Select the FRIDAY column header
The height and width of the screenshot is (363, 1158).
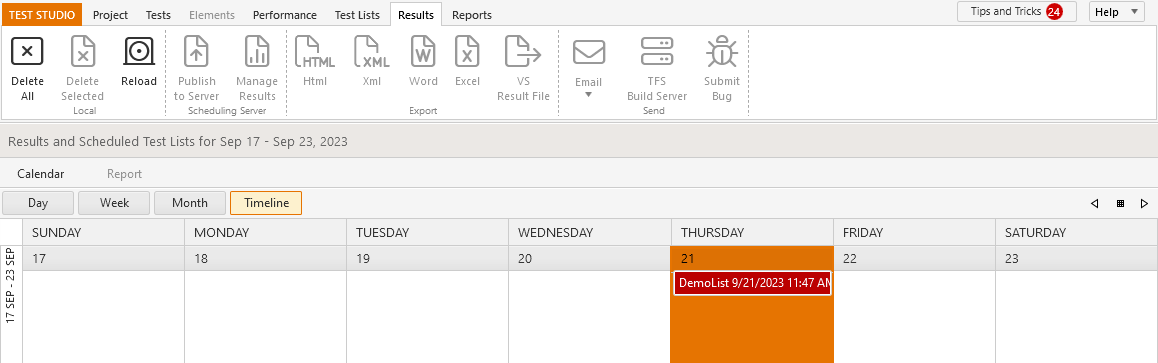coord(914,232)
